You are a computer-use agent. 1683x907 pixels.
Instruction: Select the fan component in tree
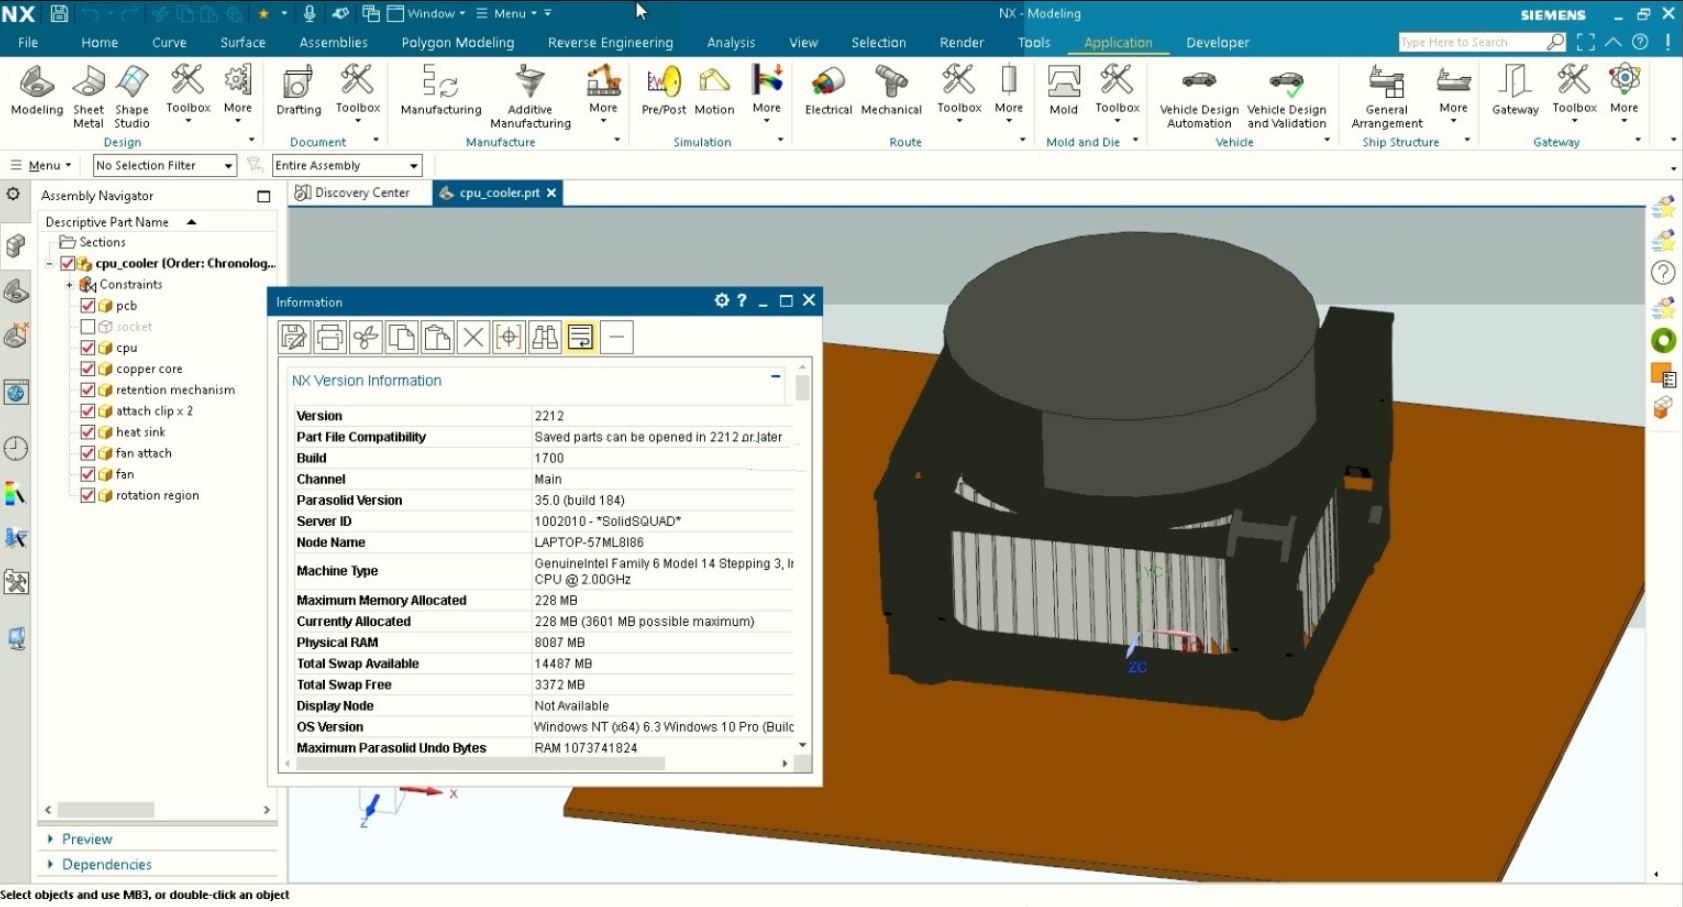[x=125, y=474]
